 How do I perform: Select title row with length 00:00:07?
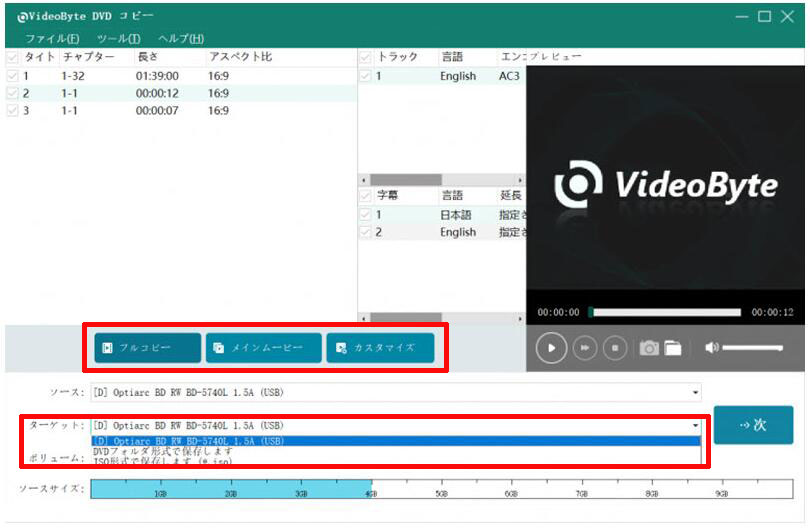(181, 111)
